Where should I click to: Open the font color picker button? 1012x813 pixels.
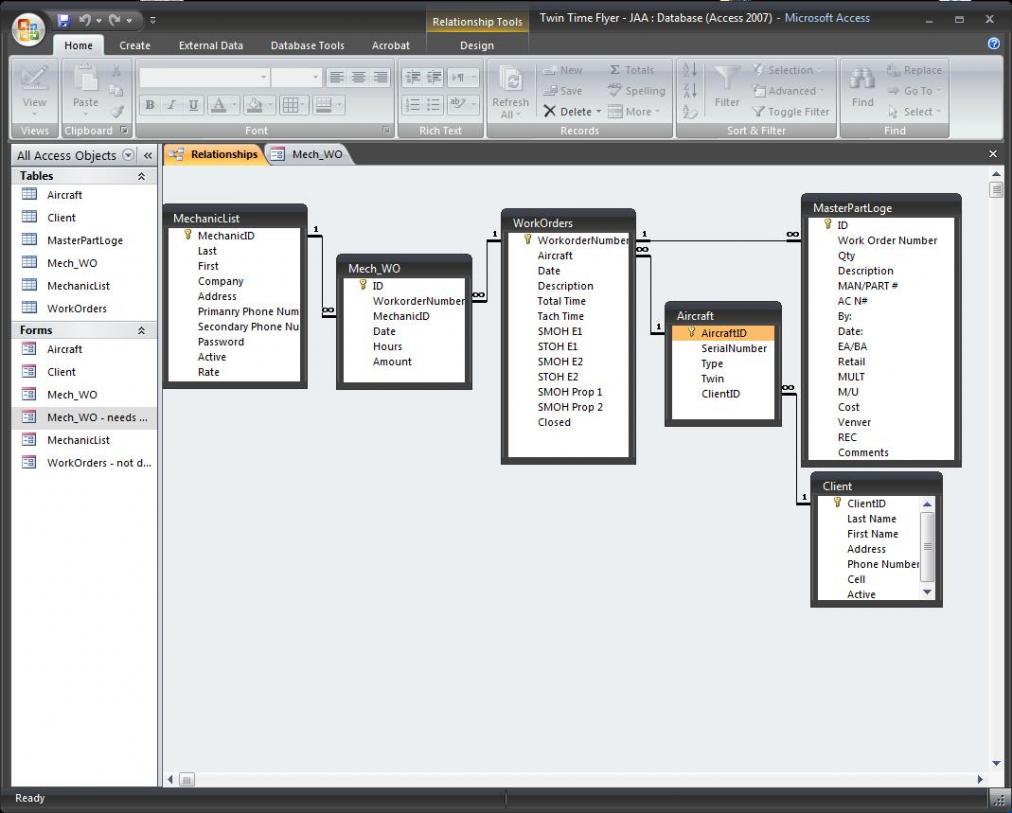[x=223, y=105]
